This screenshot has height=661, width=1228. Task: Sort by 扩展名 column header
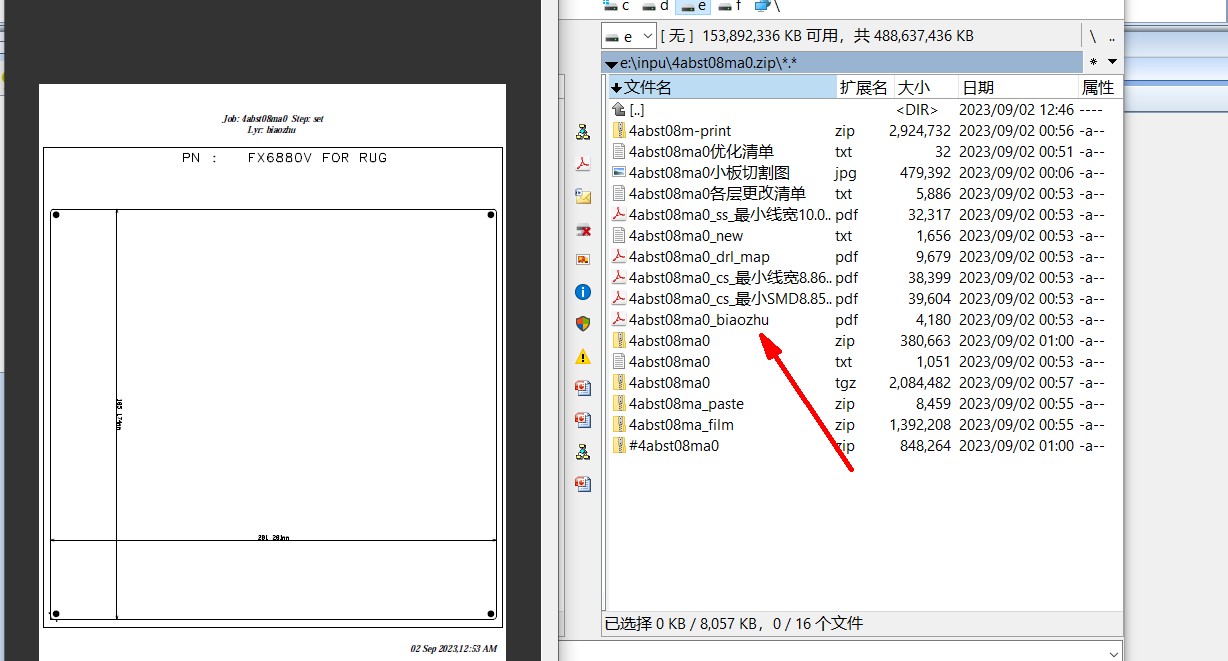point(863,88)
